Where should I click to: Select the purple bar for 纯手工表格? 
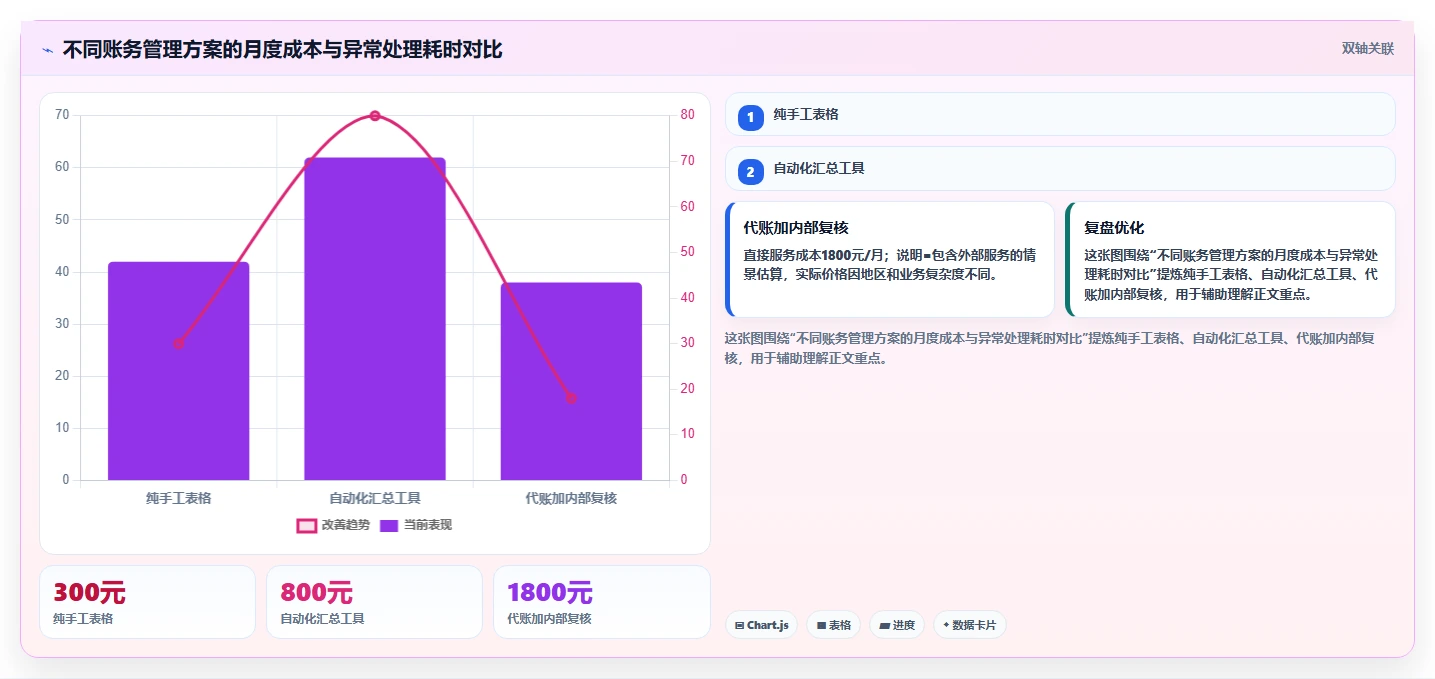coord(178,371)
